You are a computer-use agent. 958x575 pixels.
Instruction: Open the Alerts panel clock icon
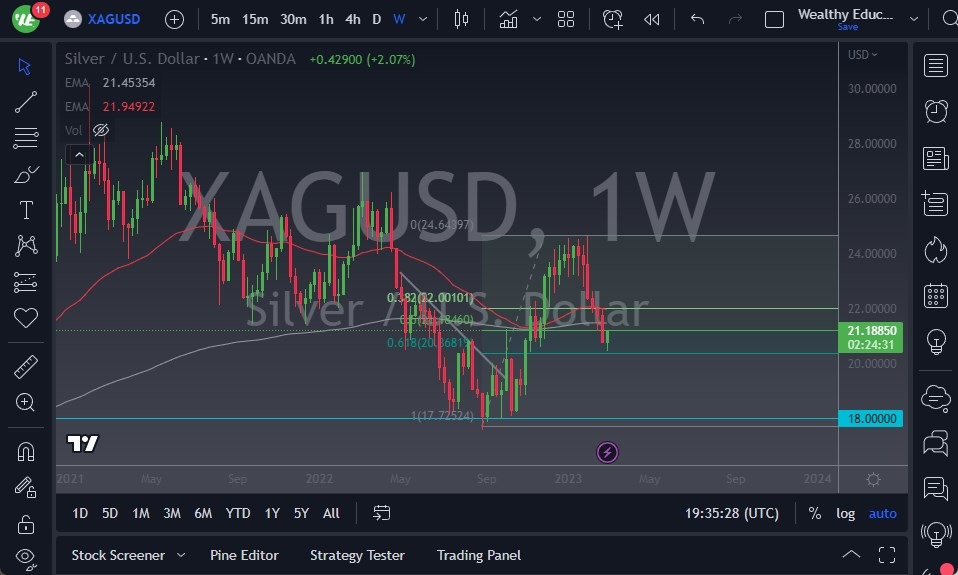click(x=935, y=112)
